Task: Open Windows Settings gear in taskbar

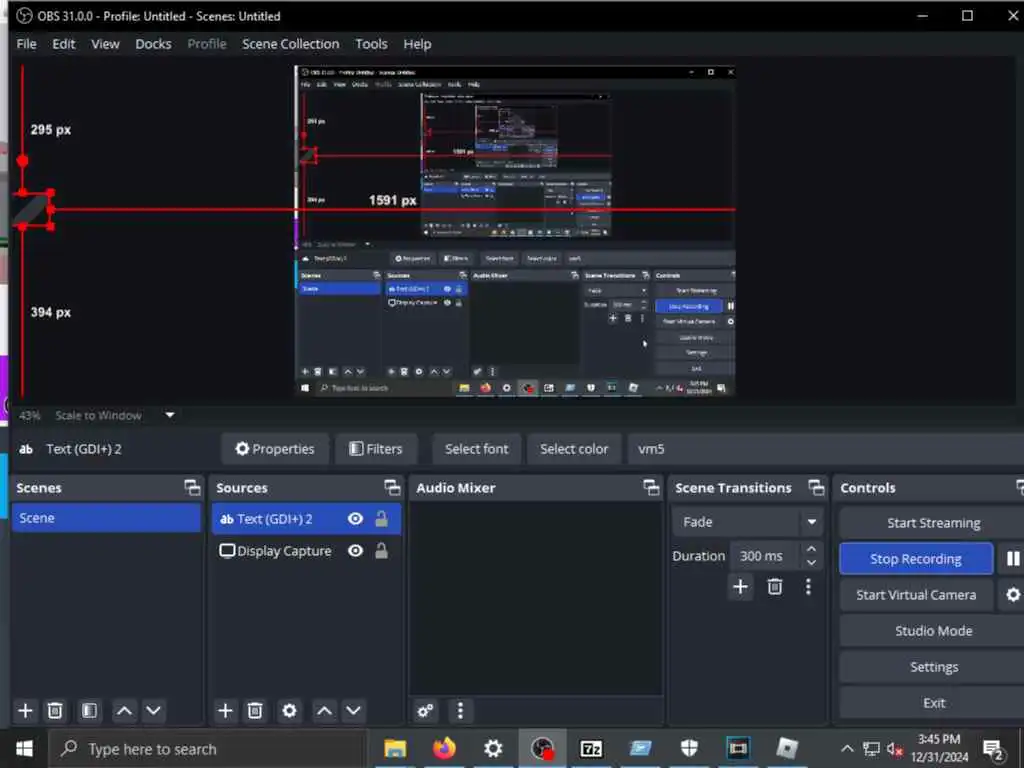Action: 493,748
